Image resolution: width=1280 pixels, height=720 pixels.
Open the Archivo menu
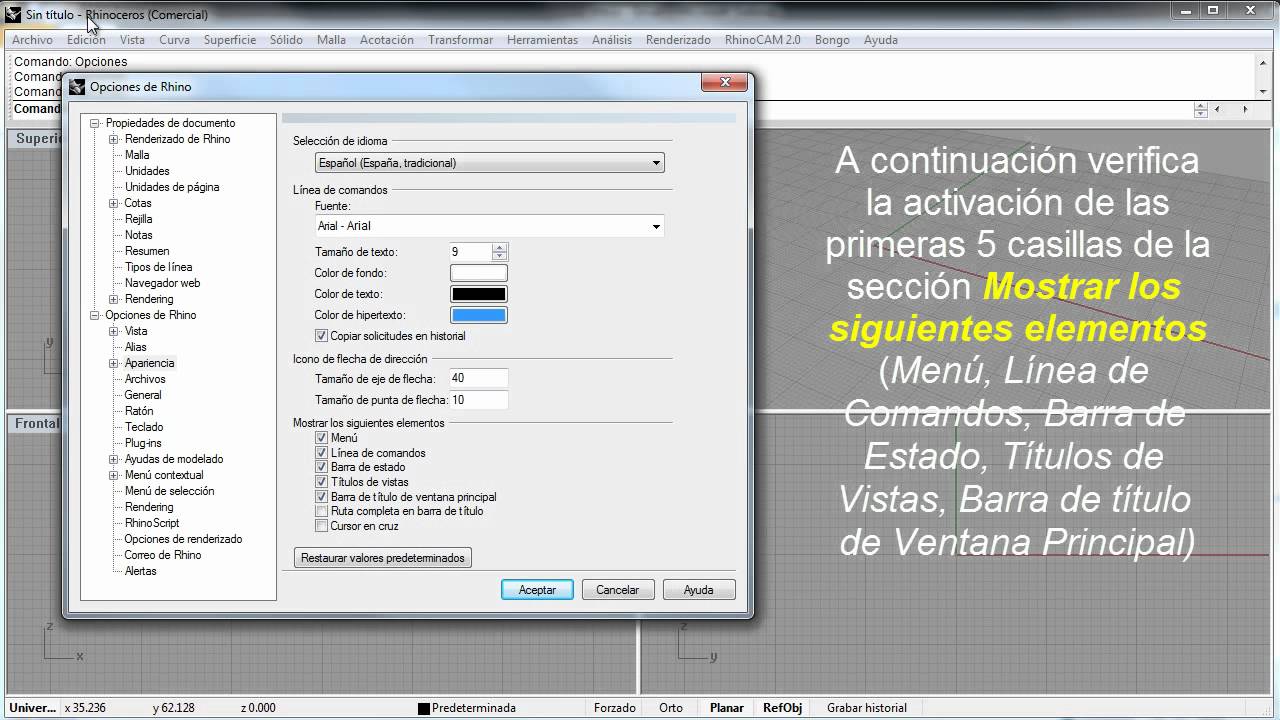click(32, 40)
